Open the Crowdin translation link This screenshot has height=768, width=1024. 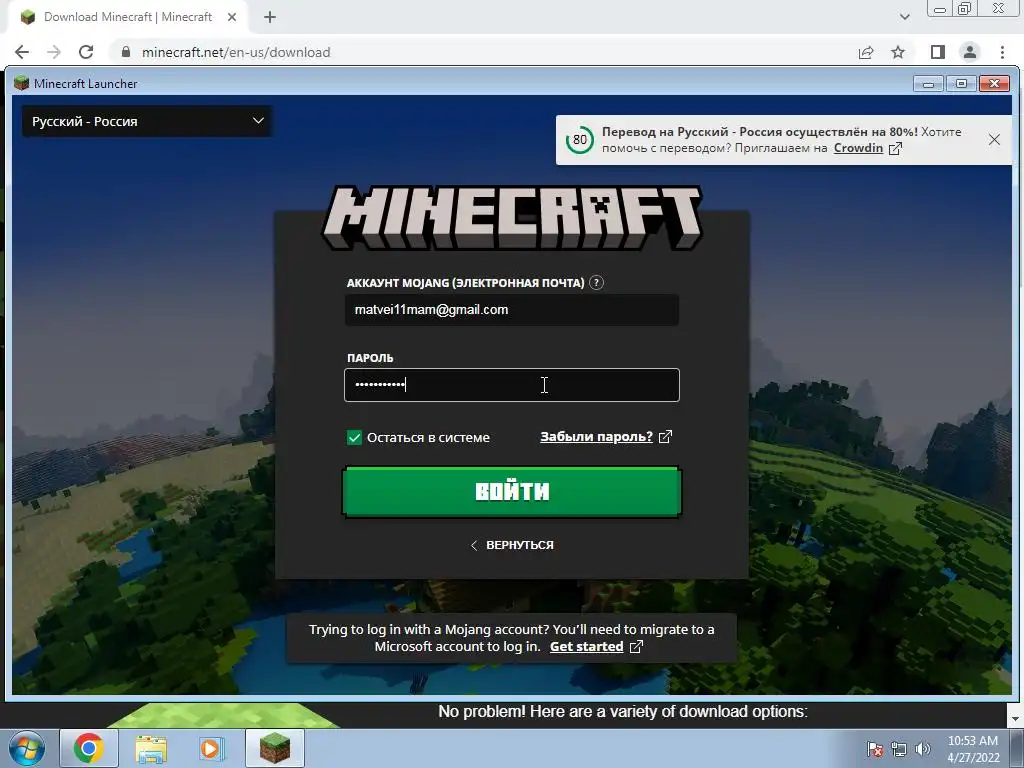(x=858, y=148)
